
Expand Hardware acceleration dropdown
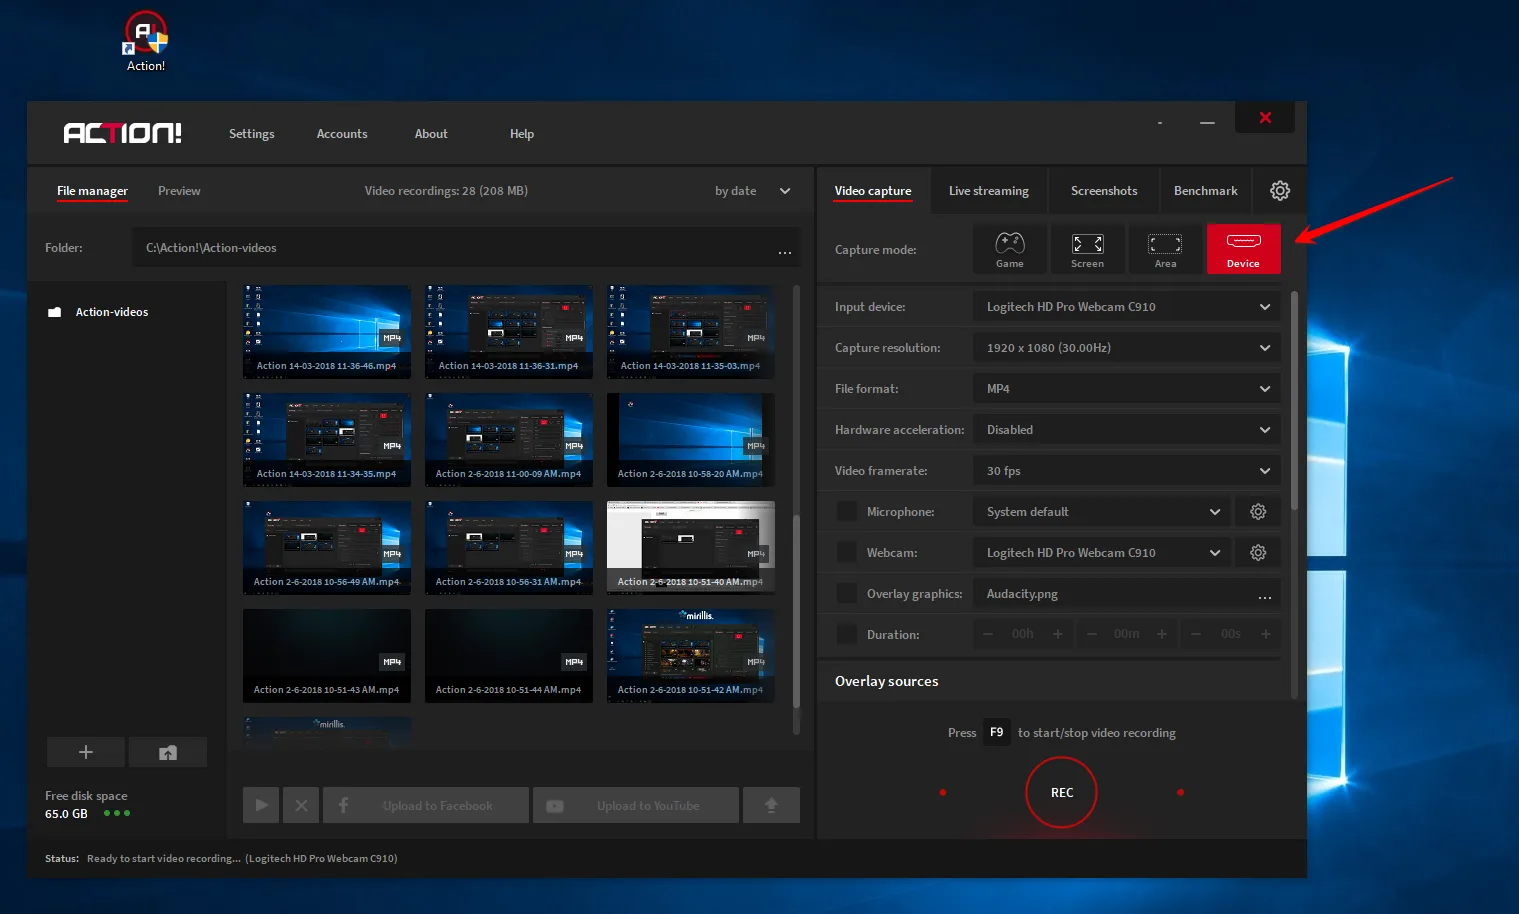[x=1126, y=430]
